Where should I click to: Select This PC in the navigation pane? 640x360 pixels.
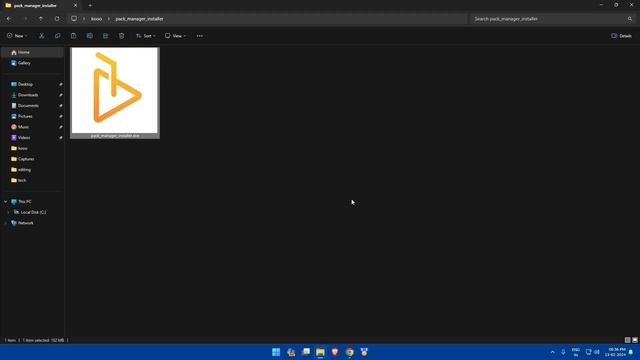[x=25, y=202]
